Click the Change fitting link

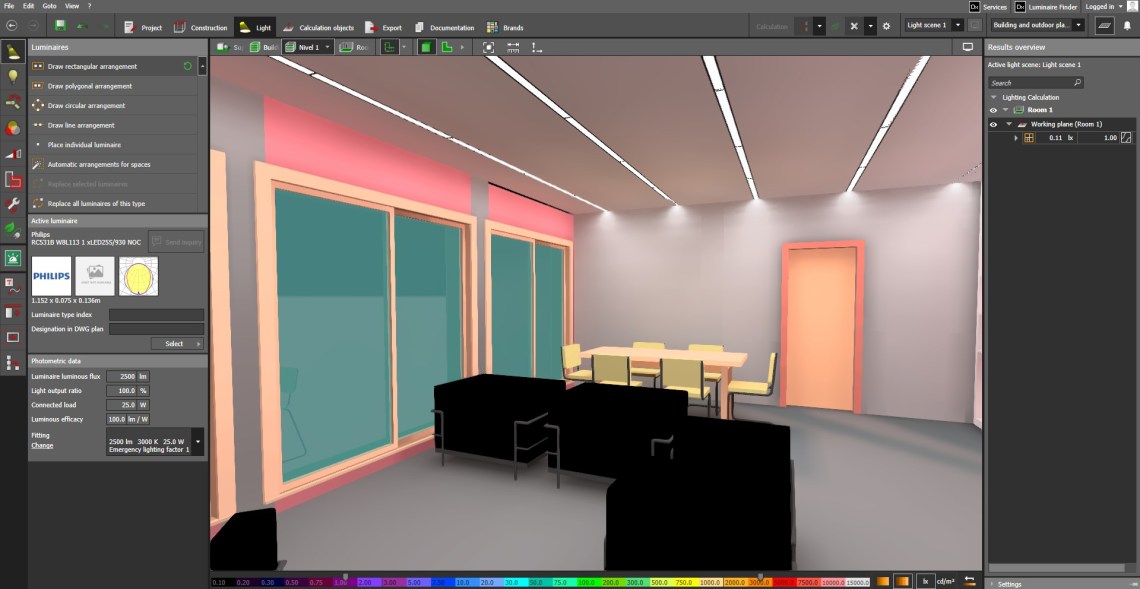[x=42, y=445]
